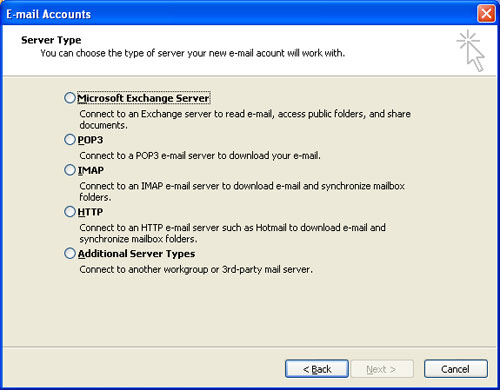The height and width of the screenshot is (390, 500).
Task: Go back with the Back button
Action: tap(317, 369)
